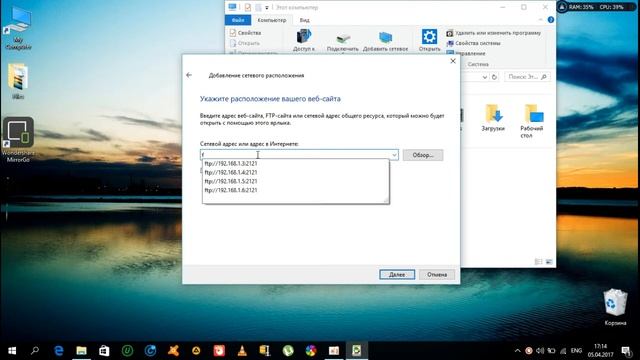Open the quick access toolbar customize dropdown

click(x=267, y=7)
